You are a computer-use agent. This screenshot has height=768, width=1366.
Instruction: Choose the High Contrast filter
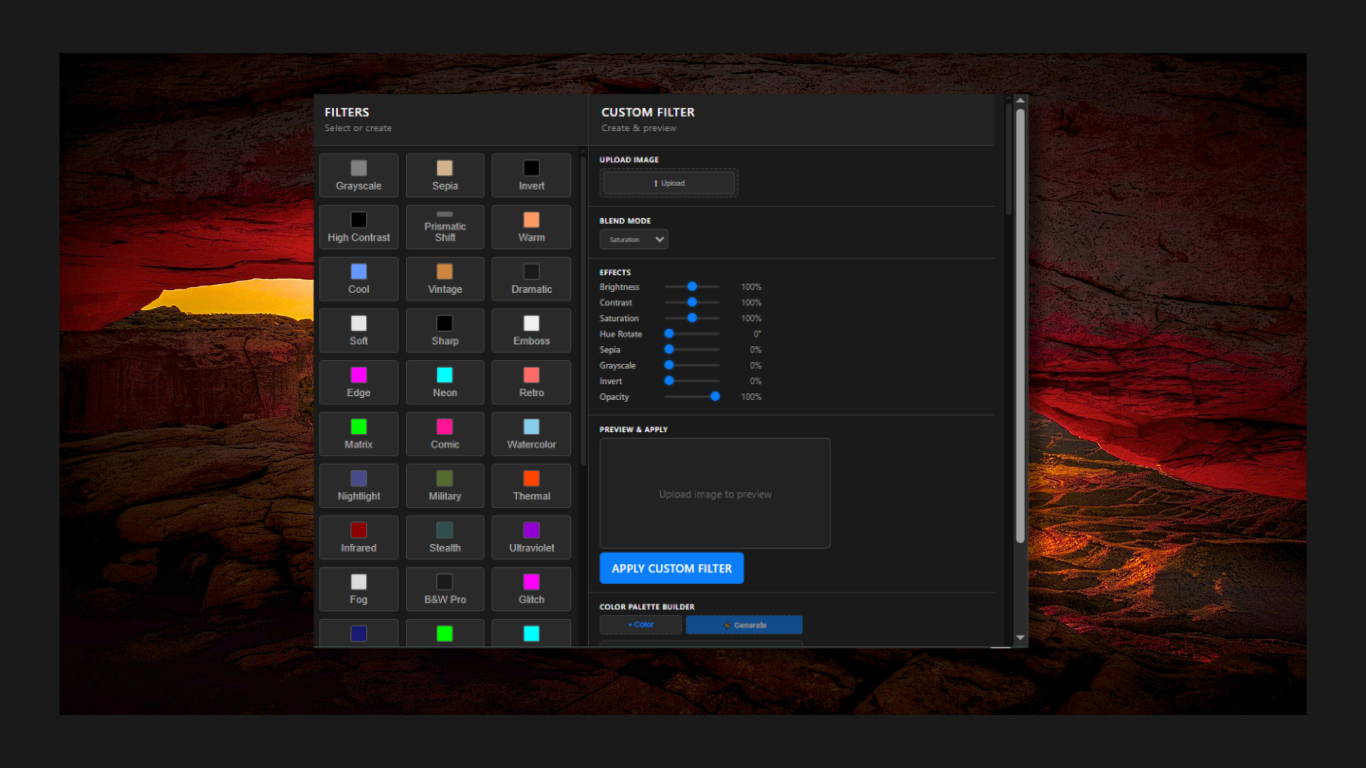point(358,227)
